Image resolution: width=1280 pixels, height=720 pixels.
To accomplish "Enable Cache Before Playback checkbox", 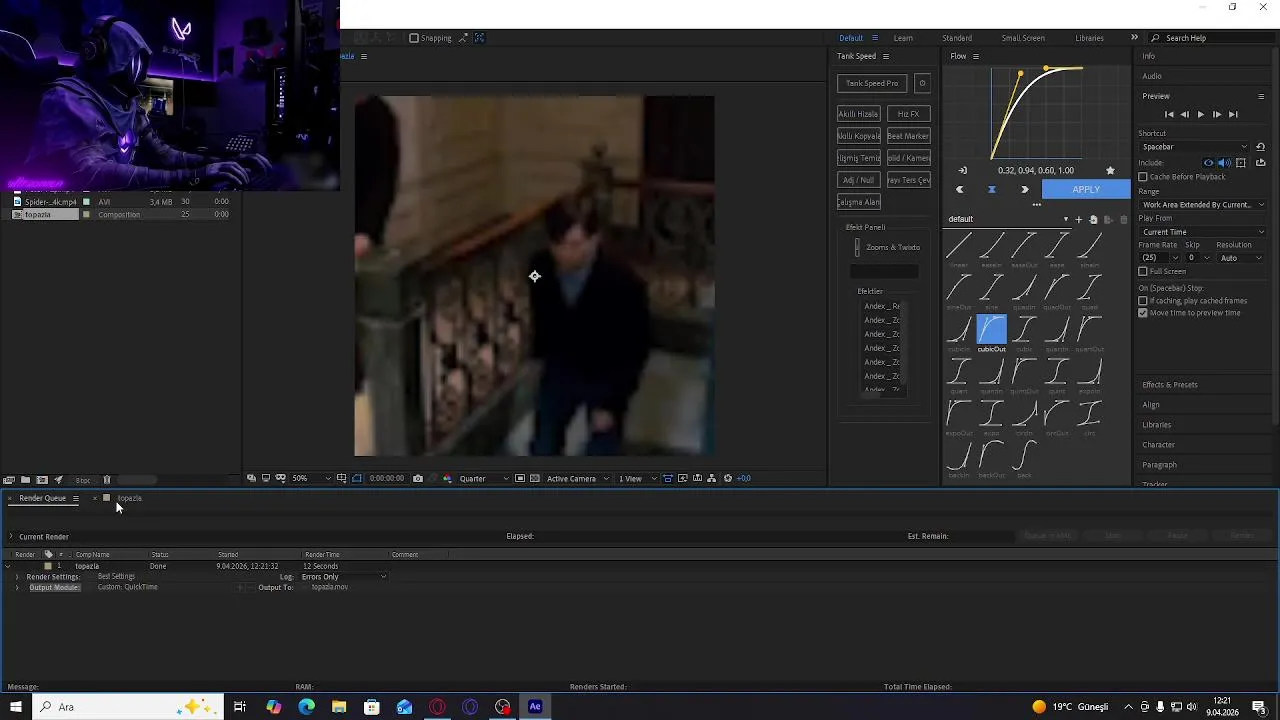I will 1143,177.
